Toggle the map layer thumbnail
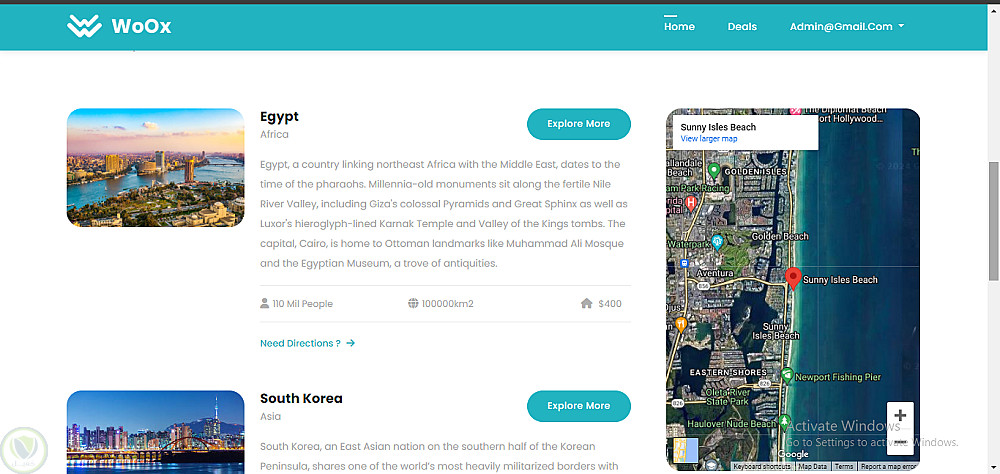Screen dimensions: 1000x474 (x=686, y=450)
